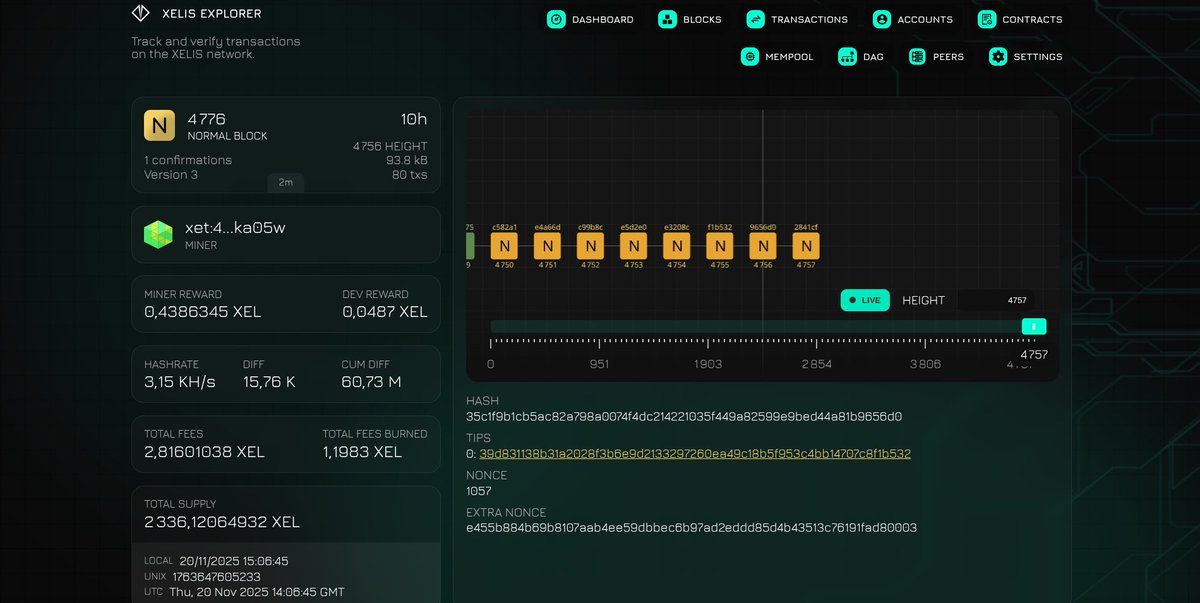Screen dimensions: 1200x603
Task: Click the miner address xet:4...ka05w
Action: pyautogui.click(x=235, y=228)
